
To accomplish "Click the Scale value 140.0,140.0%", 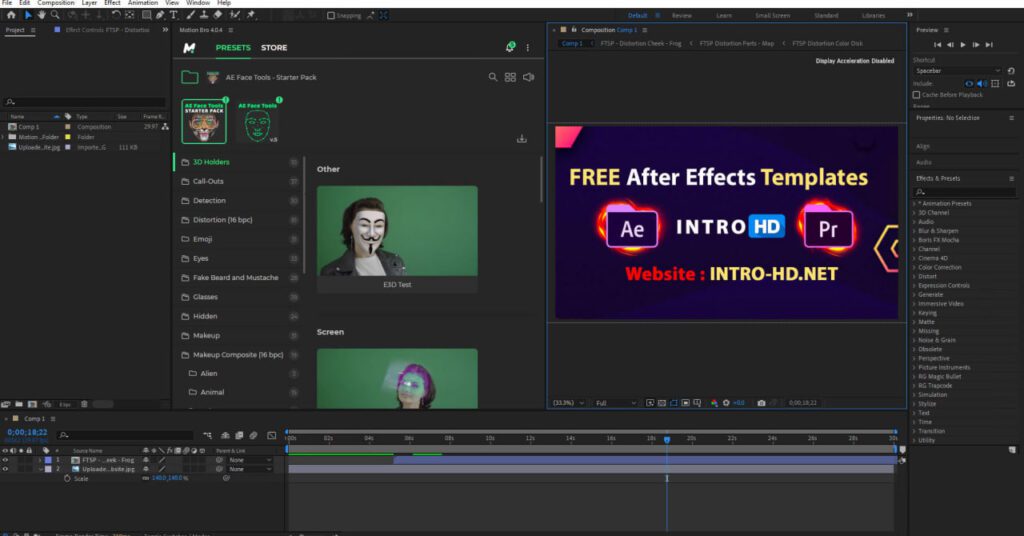I will (x=170, y=479).
